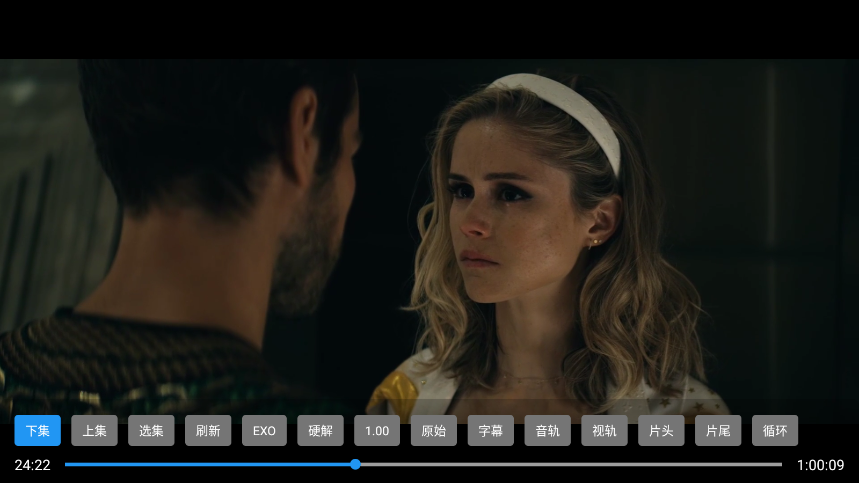The width and height of the screenshot is (859, 483).
Task: Click the blue seek bar handle
Action: tap(356, 464)
